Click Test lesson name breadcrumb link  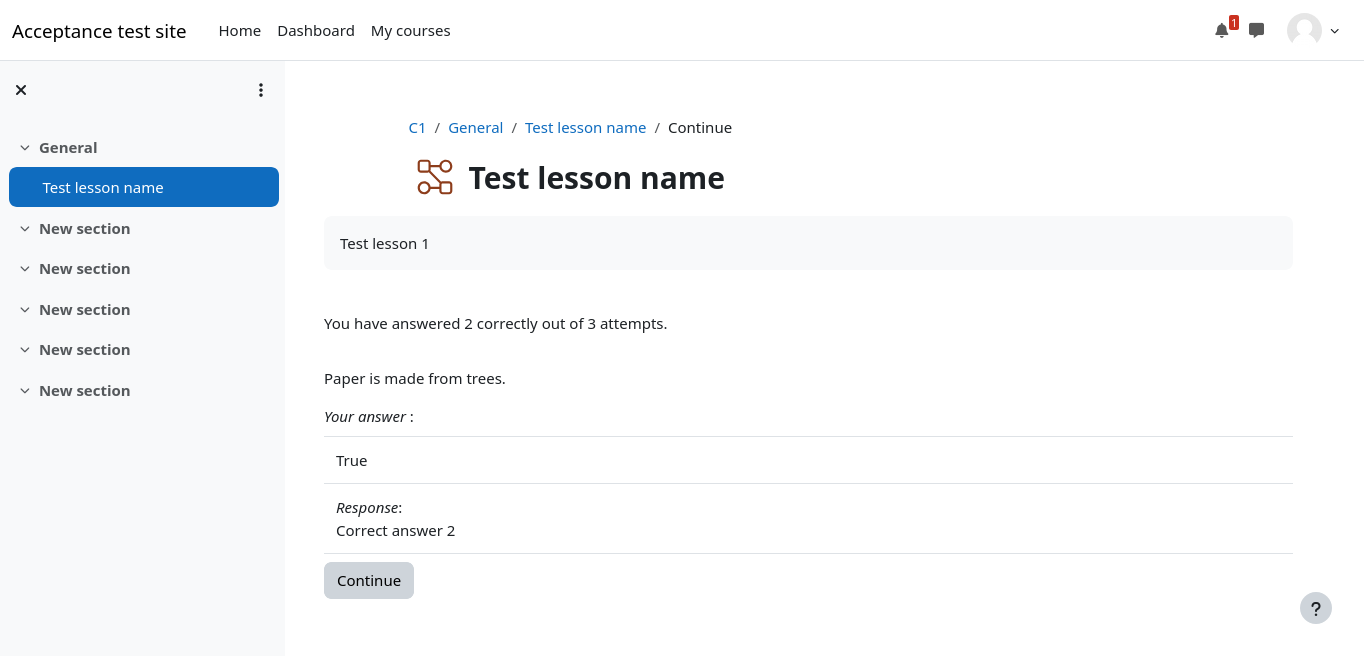585,128
